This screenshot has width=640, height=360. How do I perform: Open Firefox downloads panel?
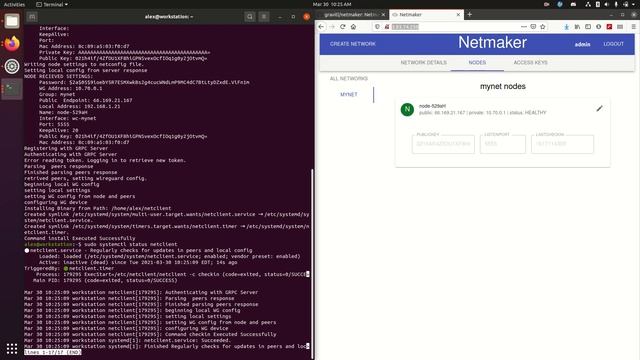tap(567, 27)
